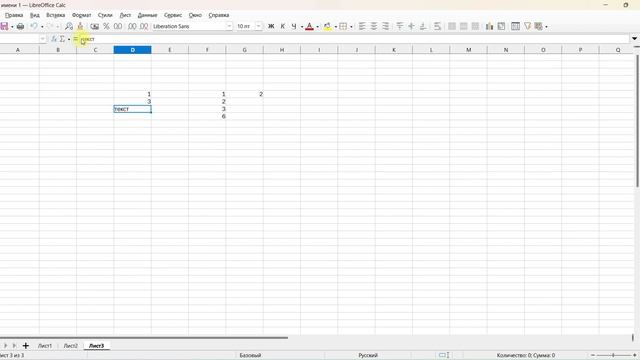The width and height of the screenshot is (640, 360).
Task: Switch to the Лист2 sheet tab
Action: tap(71, 346)
